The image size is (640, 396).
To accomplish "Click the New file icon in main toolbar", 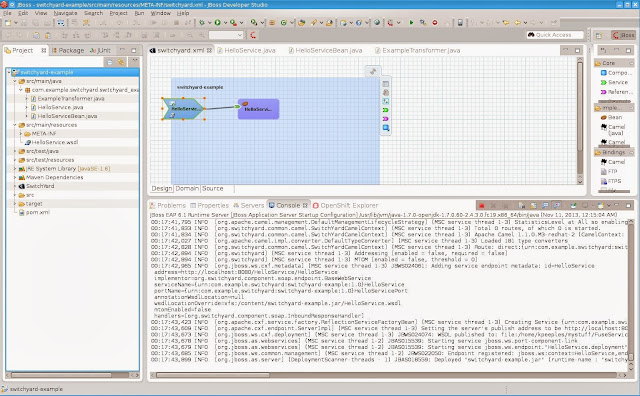I will pyautogui.click(x=8, y=23).
